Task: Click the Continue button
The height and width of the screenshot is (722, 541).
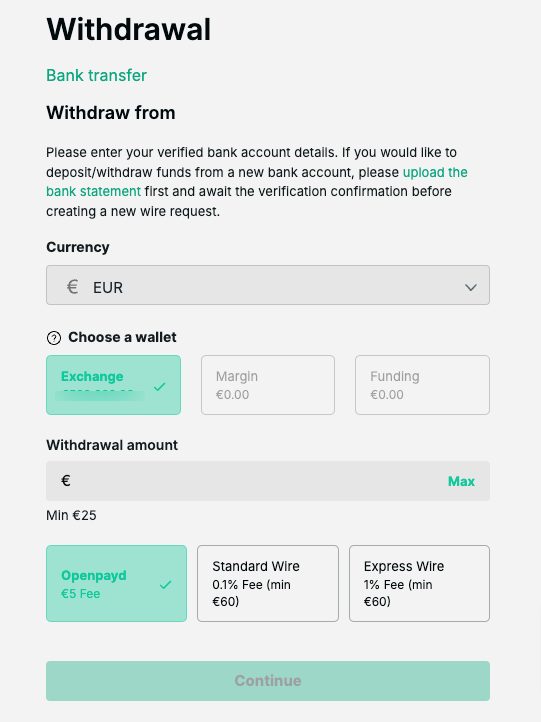Action: coord(268,681)
